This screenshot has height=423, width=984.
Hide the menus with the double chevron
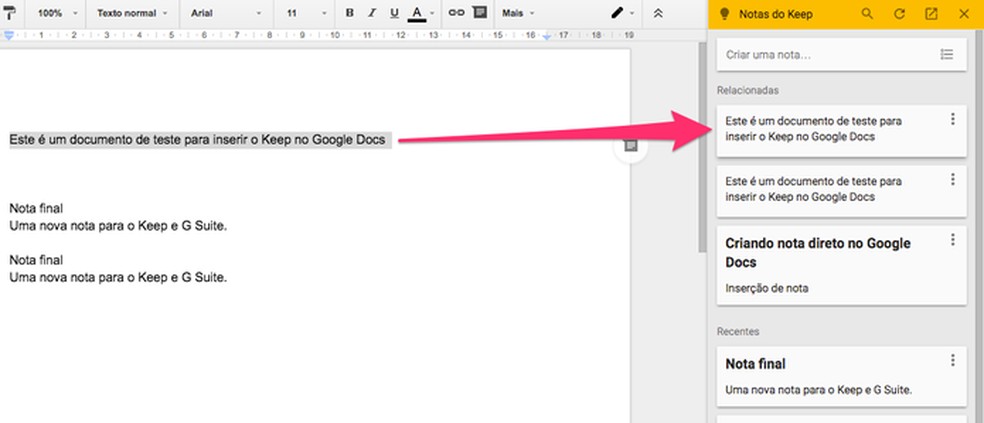tap(658, 13)
